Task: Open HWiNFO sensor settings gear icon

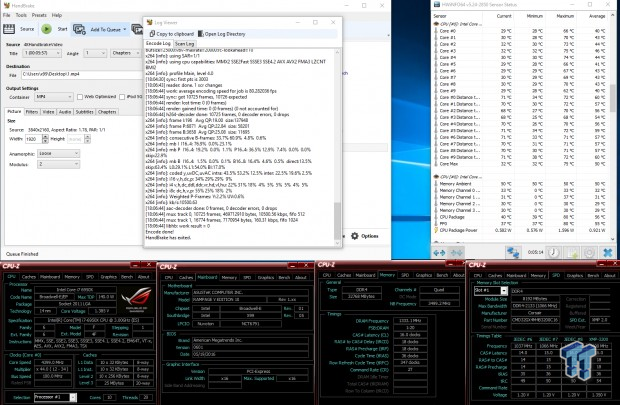Action: [x=590, y=252]
